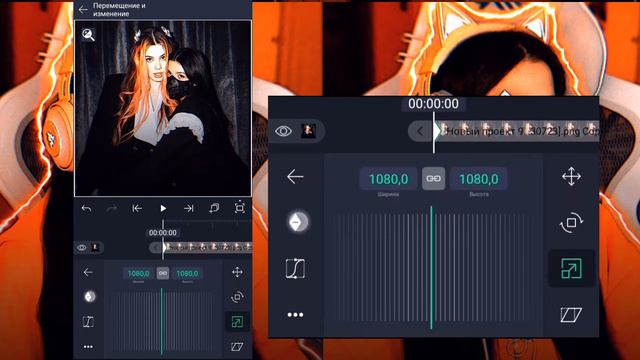
Task: Click 00:00:00 timecode in enlarged panel
Action: click(x=433, y=104)
